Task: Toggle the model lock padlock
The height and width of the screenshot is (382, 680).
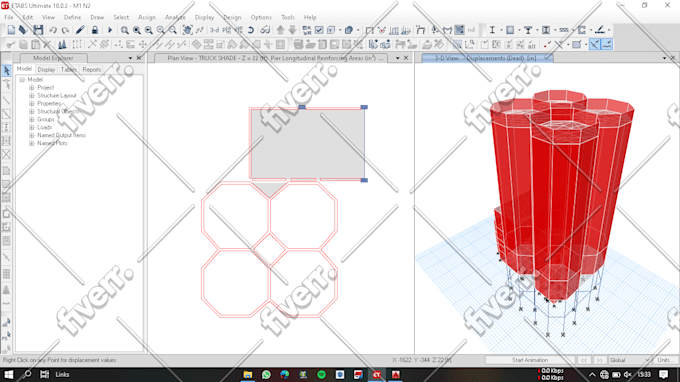Action: 95,30
